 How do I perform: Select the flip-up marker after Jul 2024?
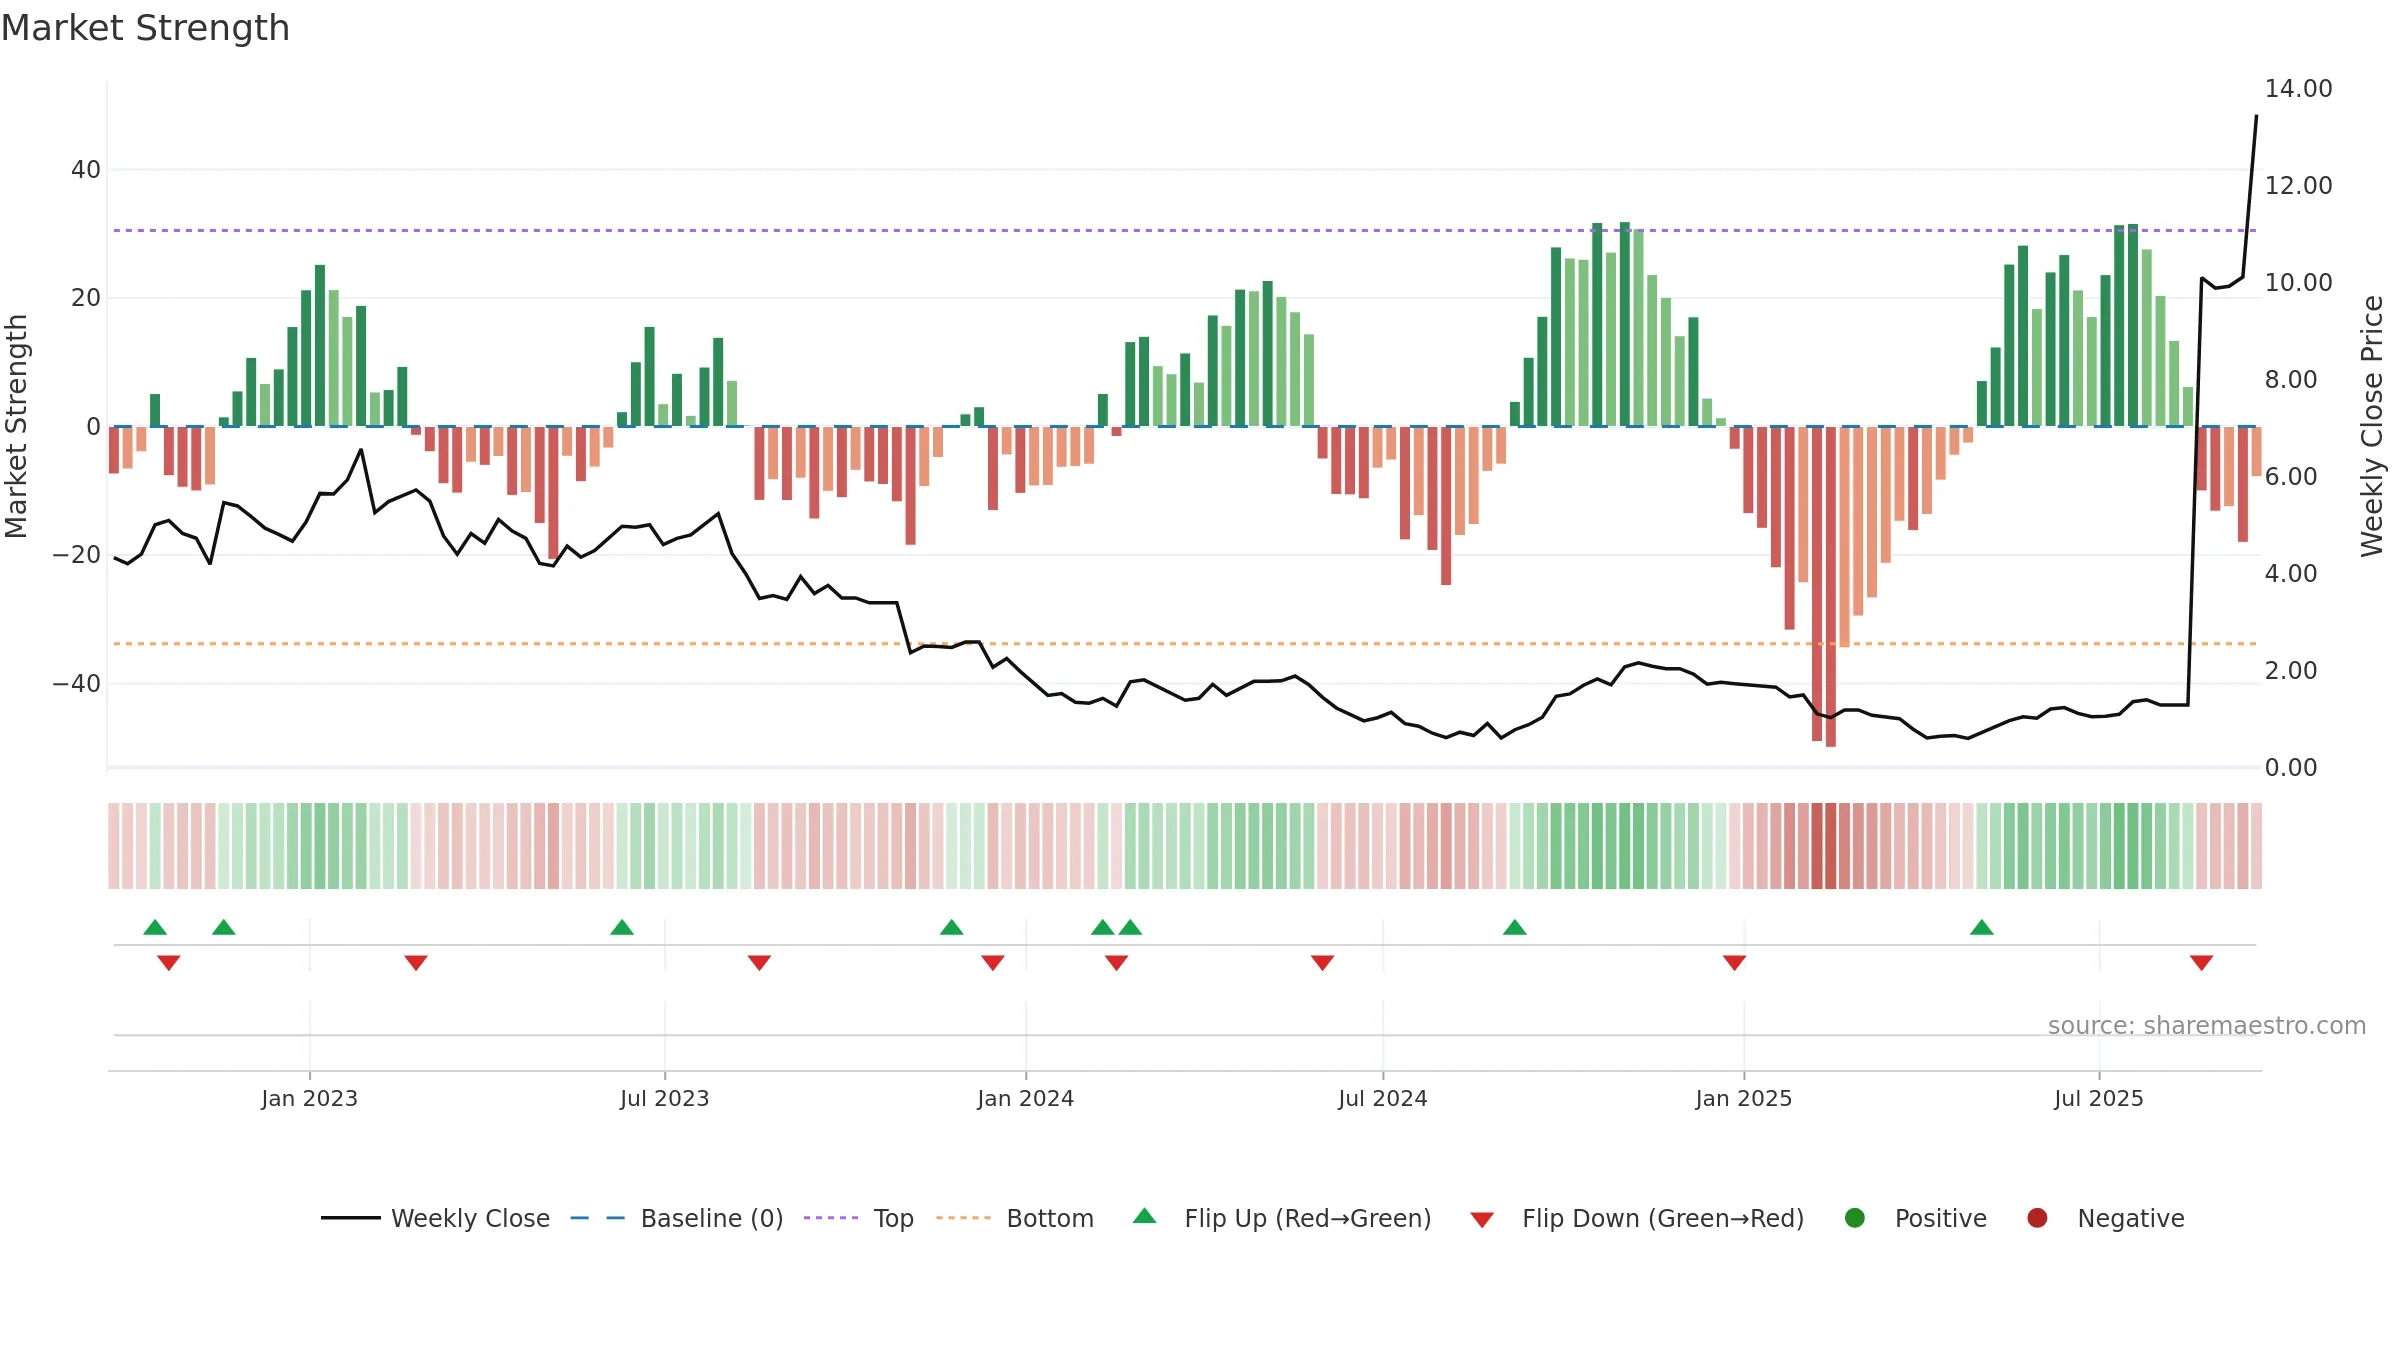(1515, 927)
